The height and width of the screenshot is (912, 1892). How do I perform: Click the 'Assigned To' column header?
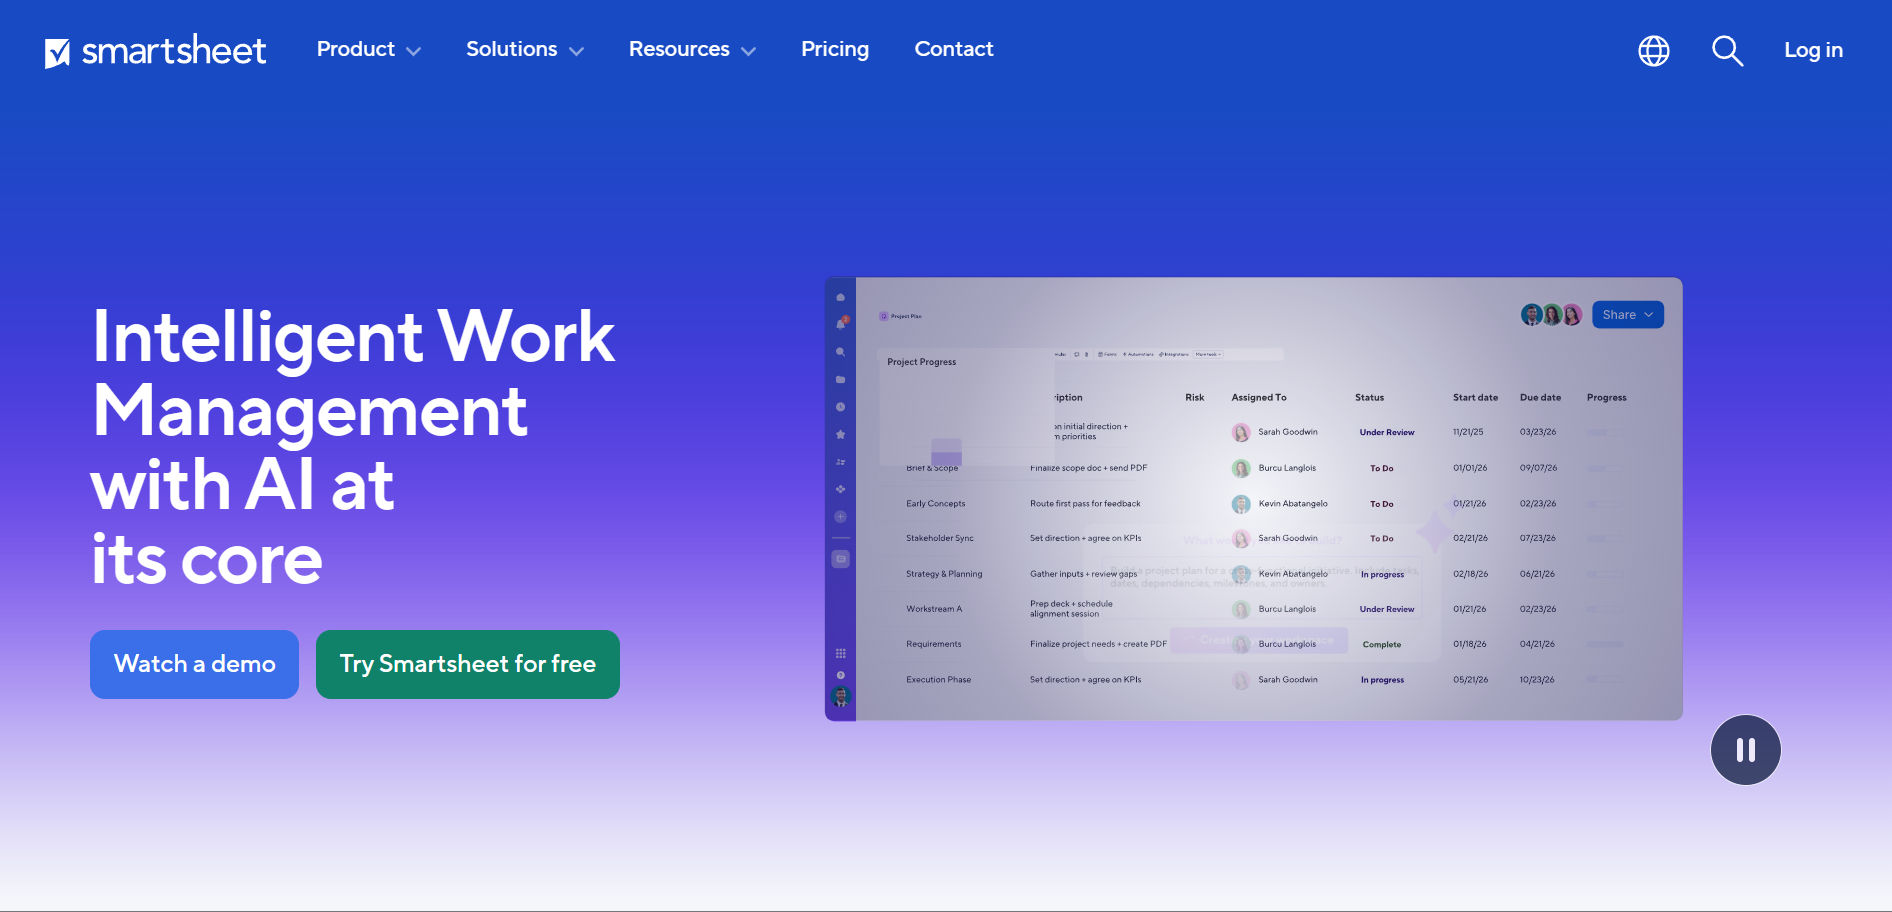(x=1259, y=398)
